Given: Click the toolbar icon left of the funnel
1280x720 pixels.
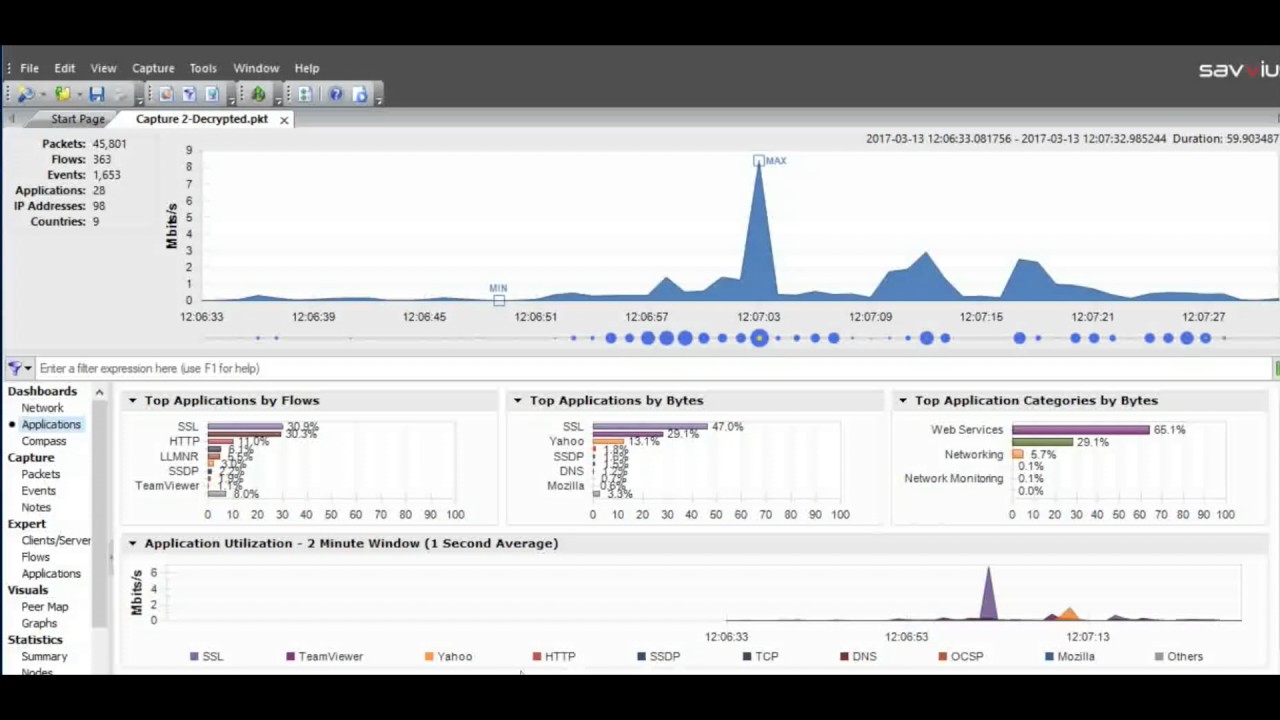Looking at the screenshot, I should point(166,94).
